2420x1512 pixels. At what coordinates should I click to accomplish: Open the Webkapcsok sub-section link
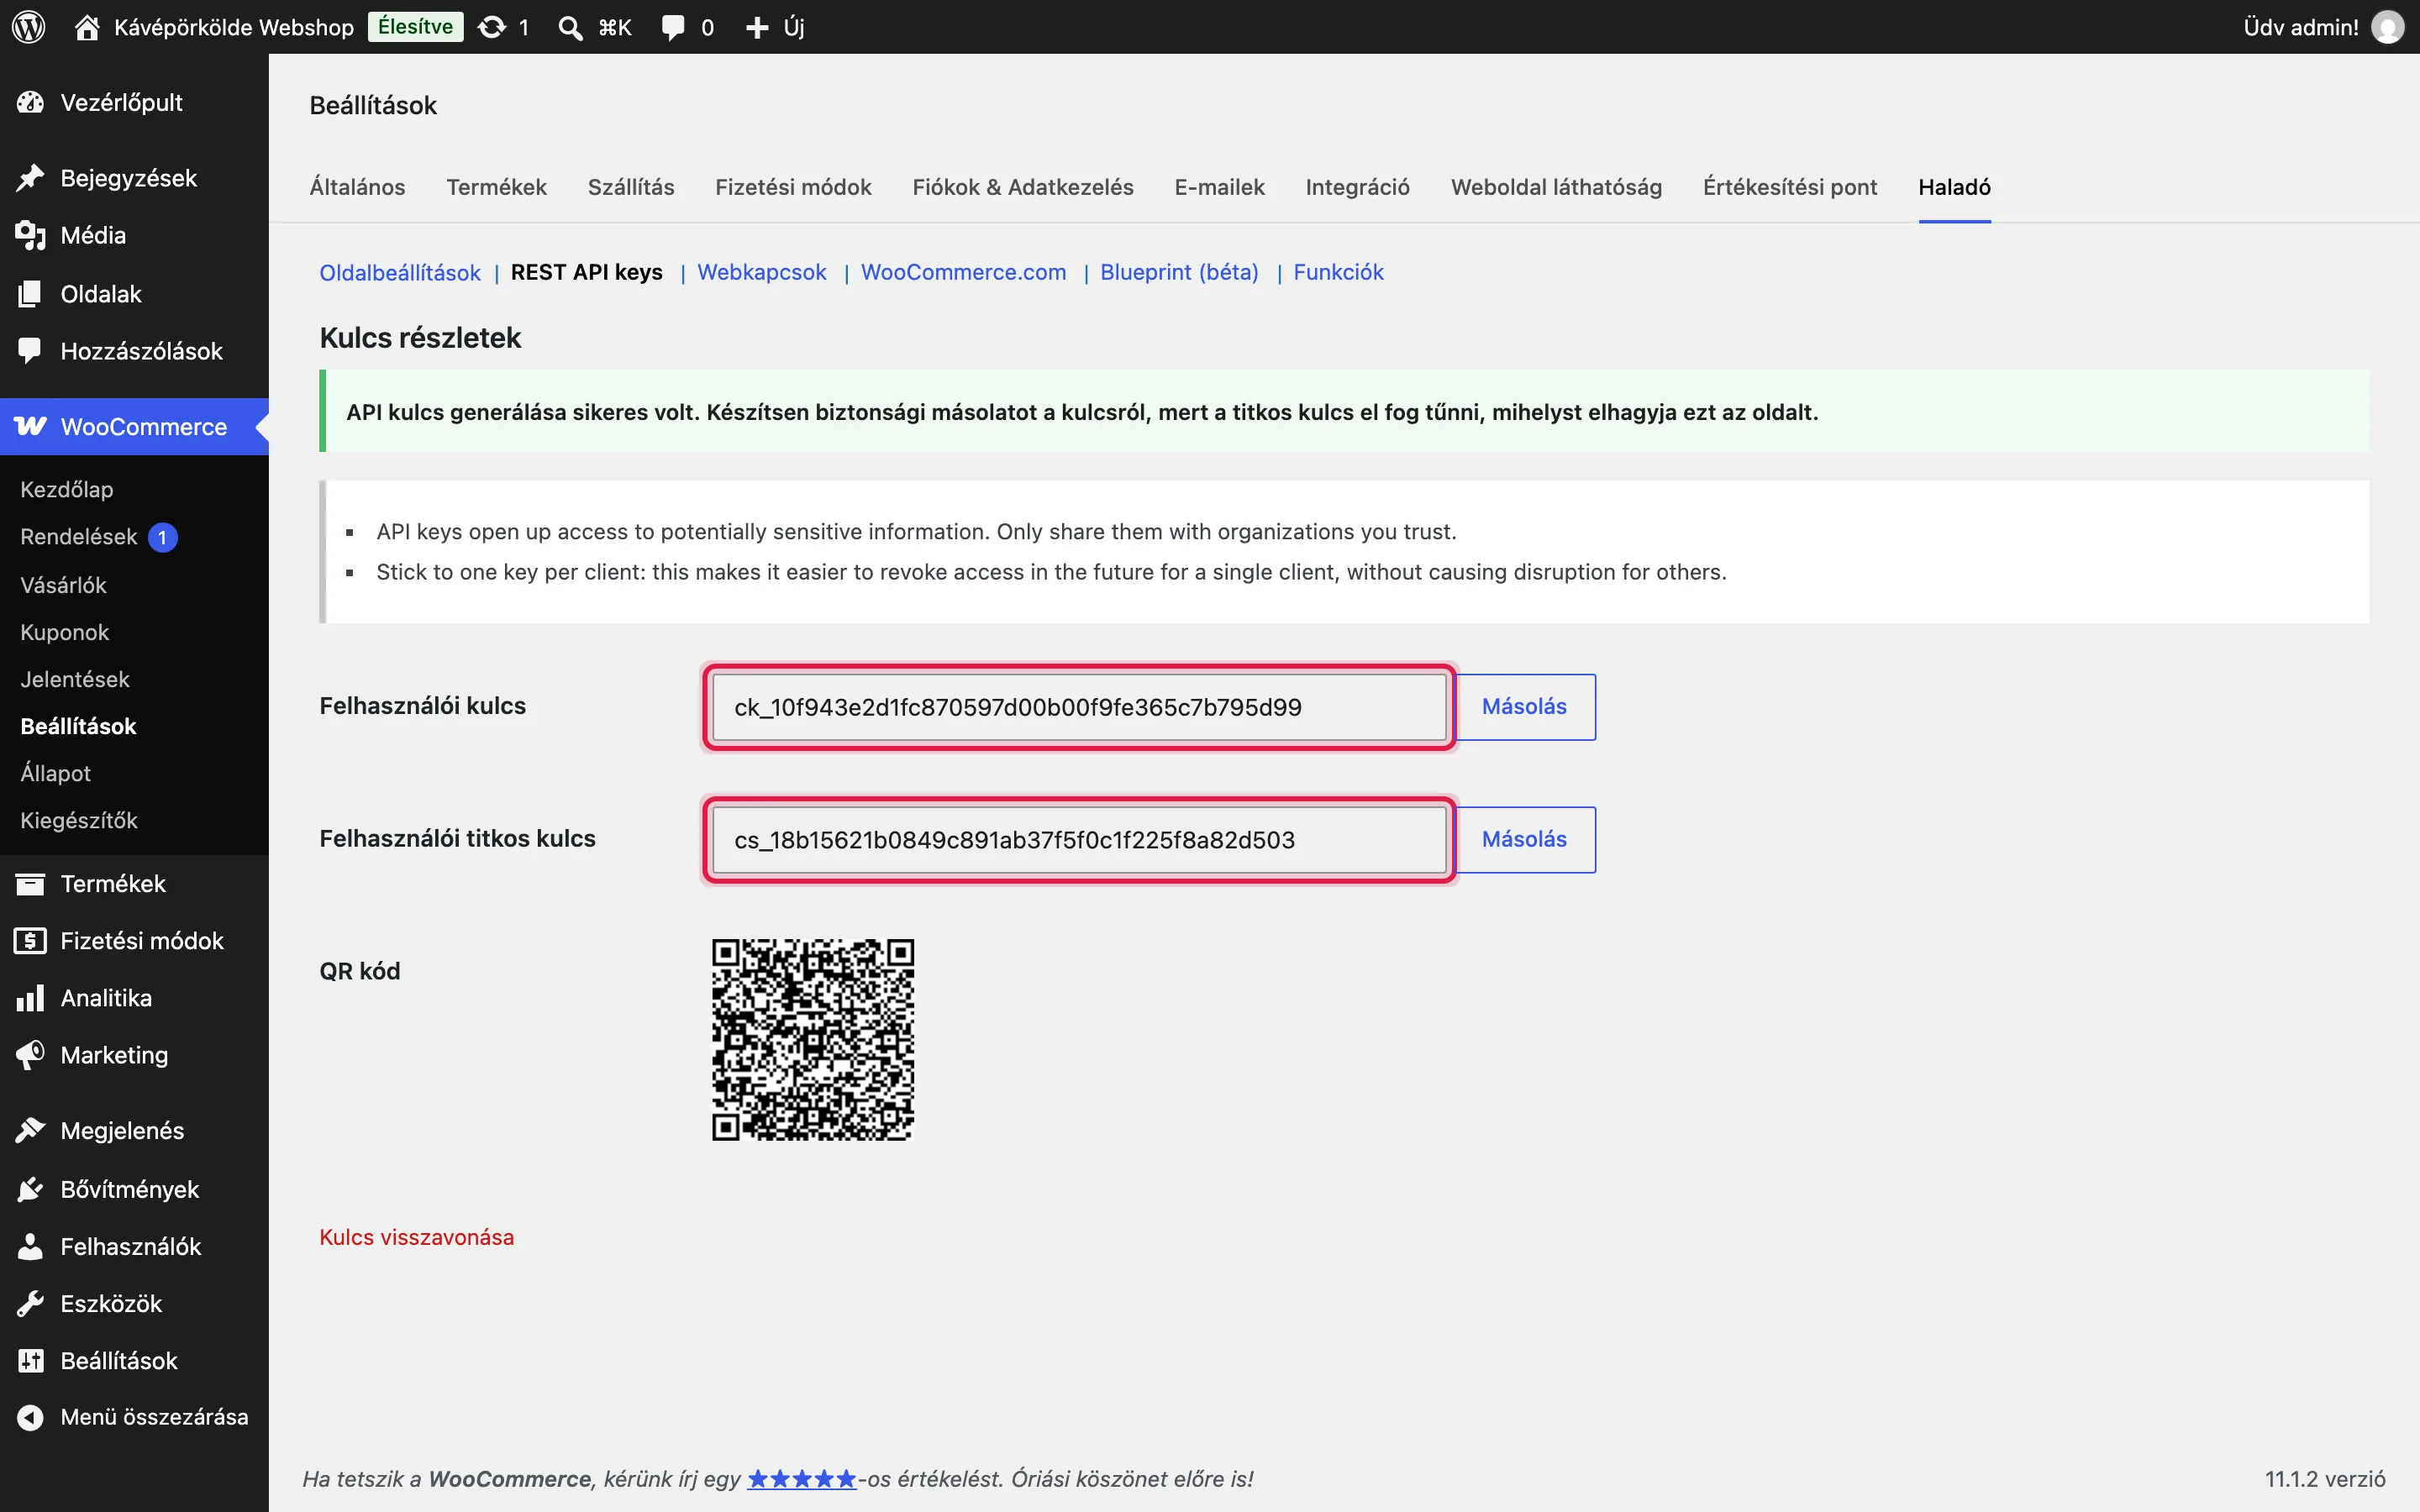(x=761, y=272)
